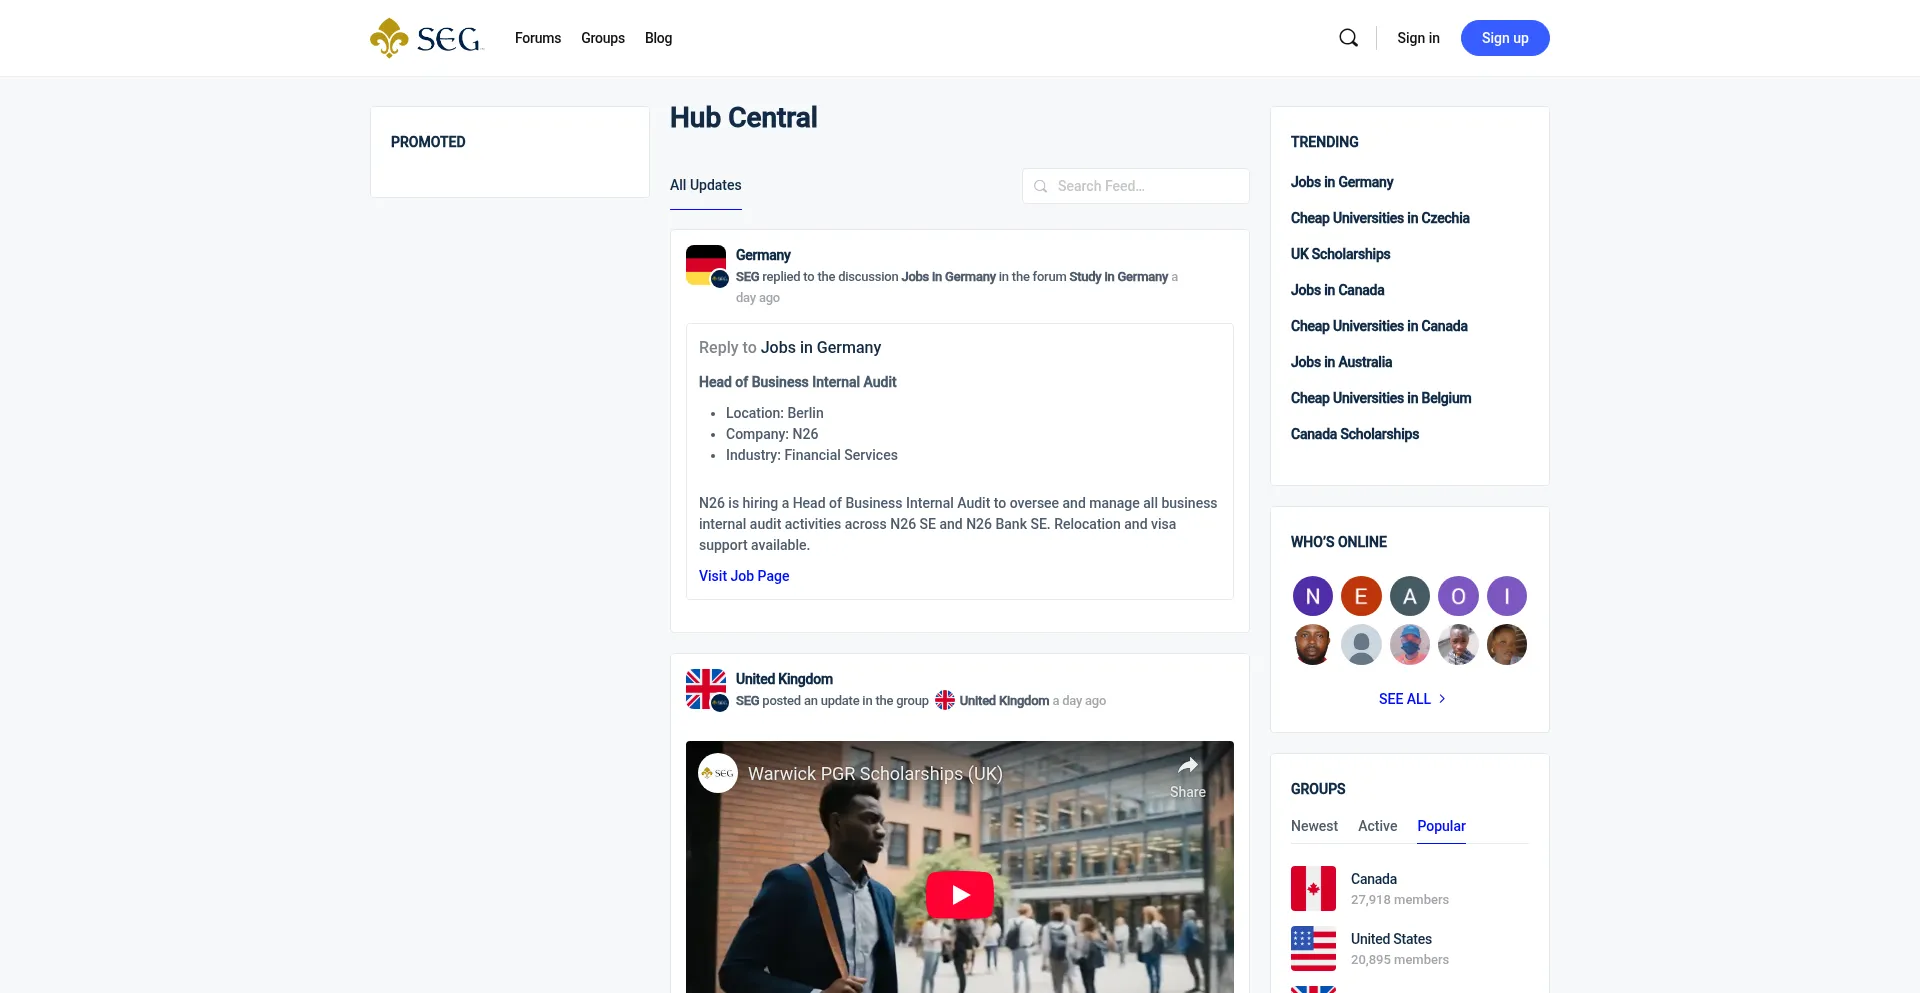Click the SEG logo in header

[x=426, y=38]
